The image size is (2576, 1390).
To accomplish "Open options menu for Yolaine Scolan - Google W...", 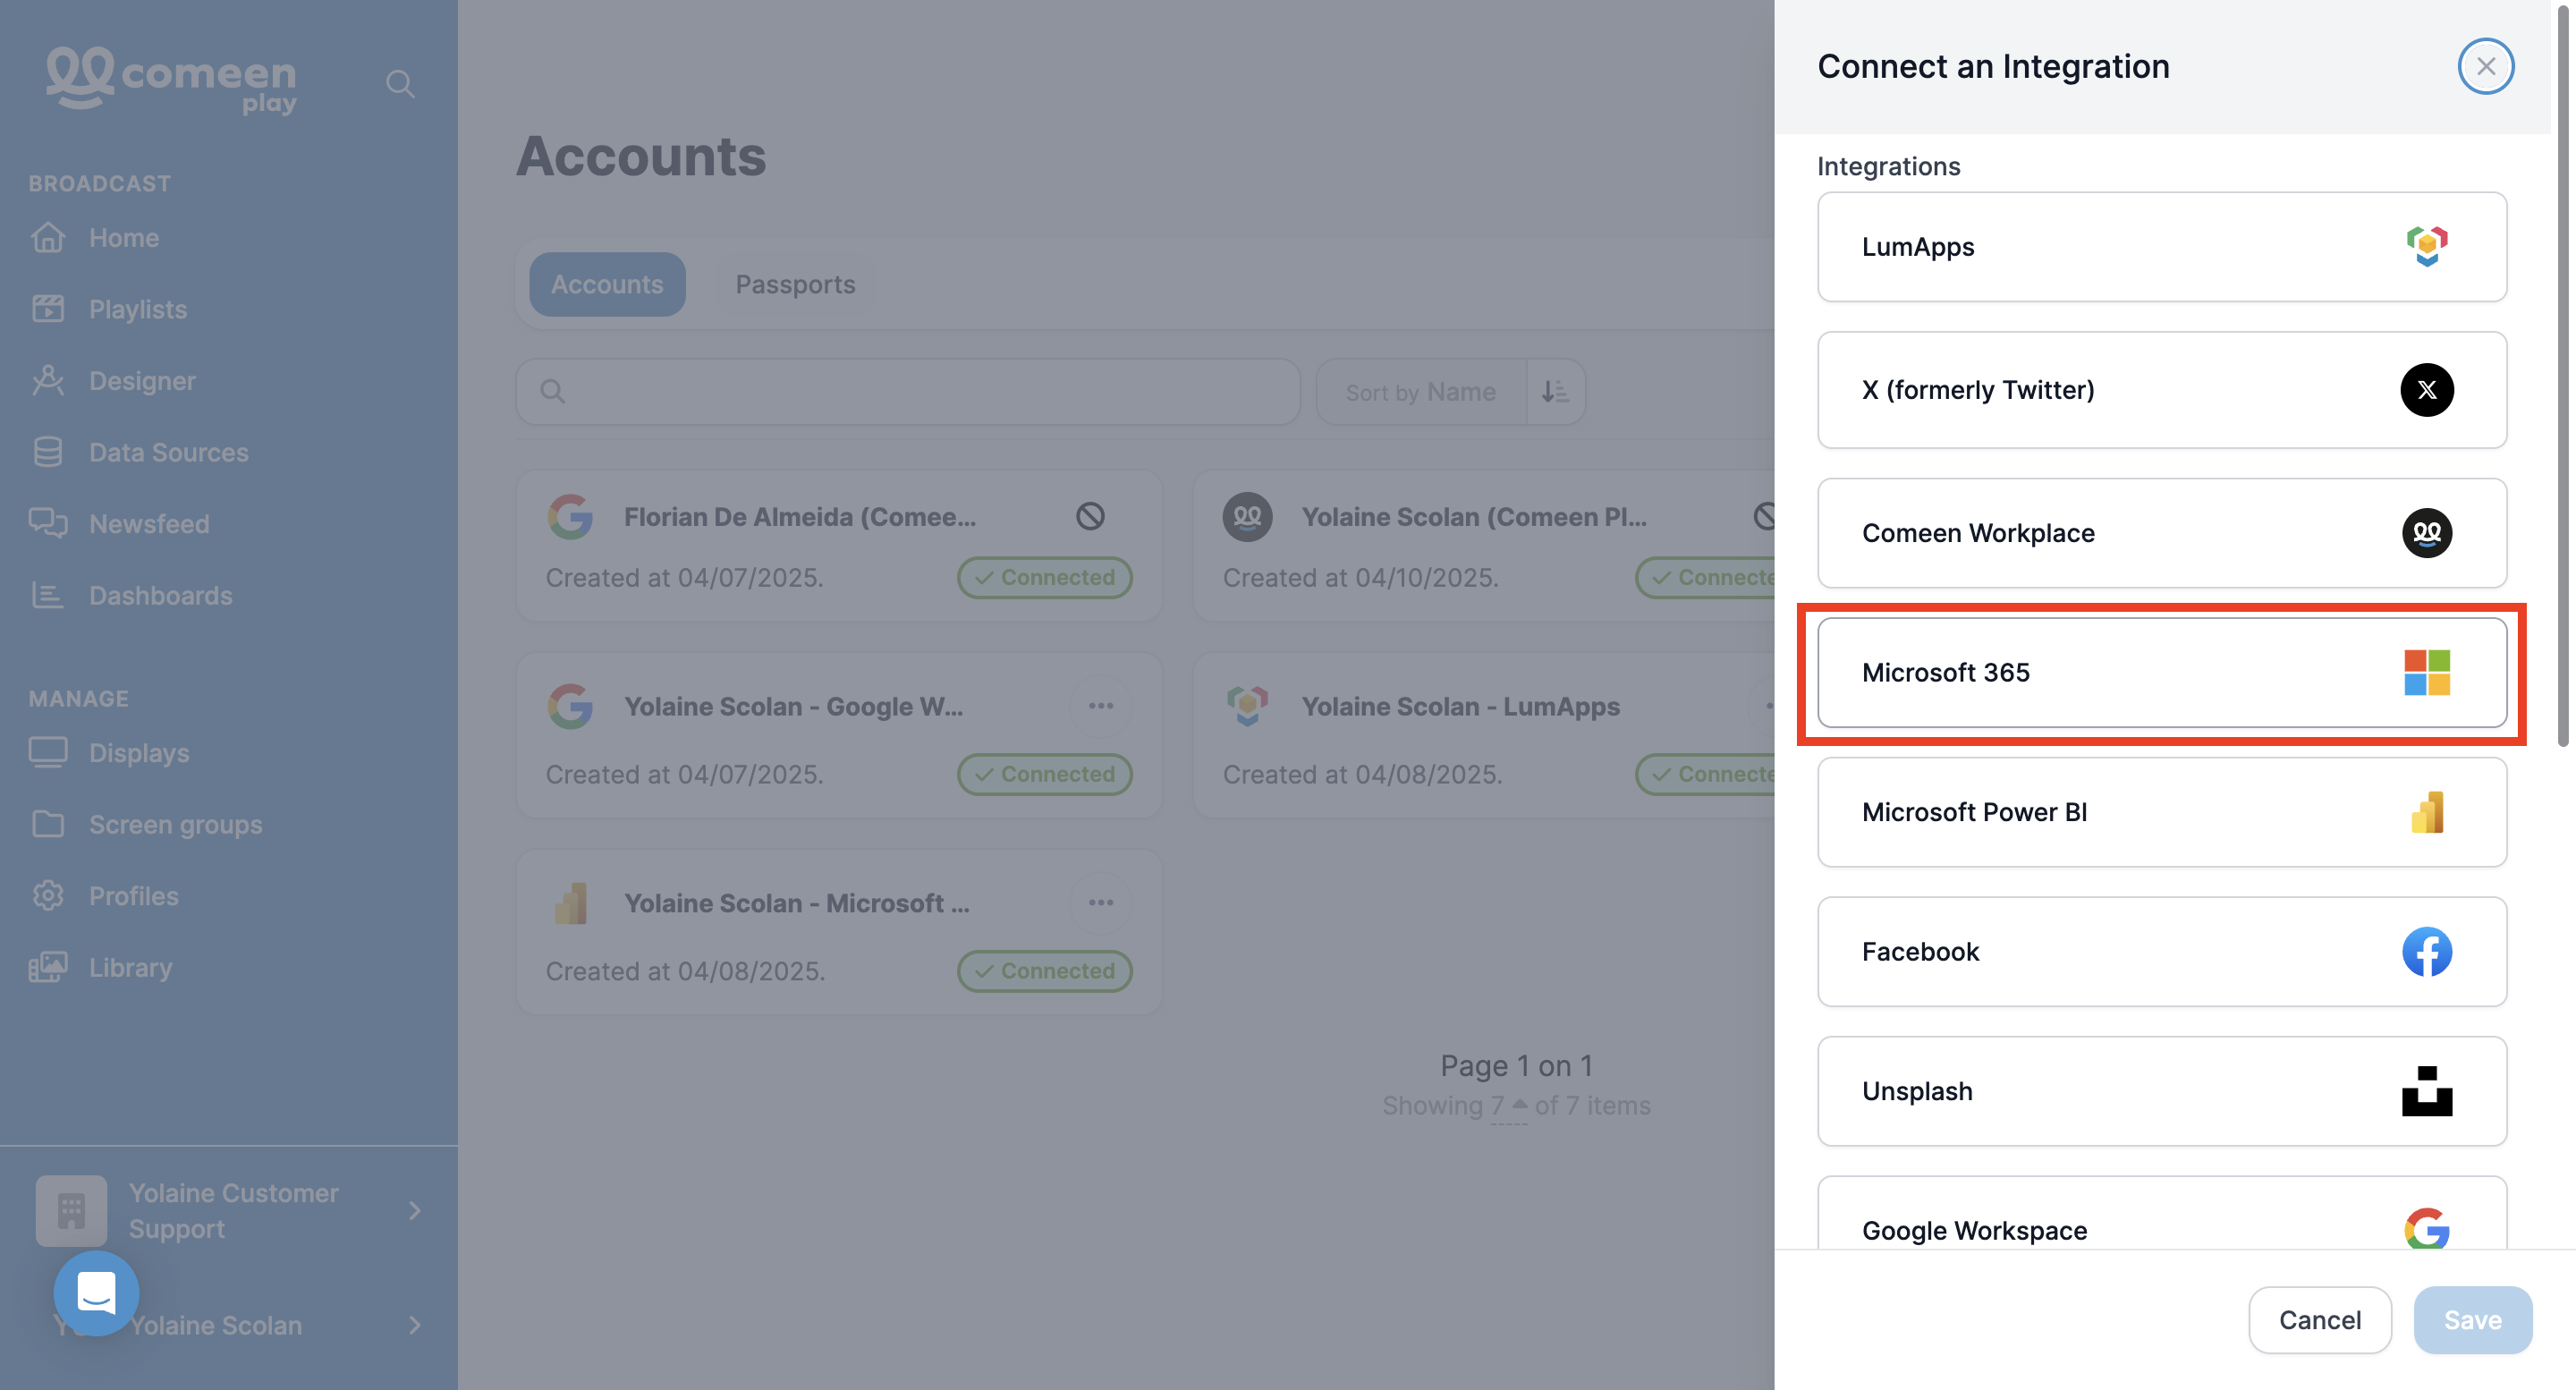I will pos(1101,706).
